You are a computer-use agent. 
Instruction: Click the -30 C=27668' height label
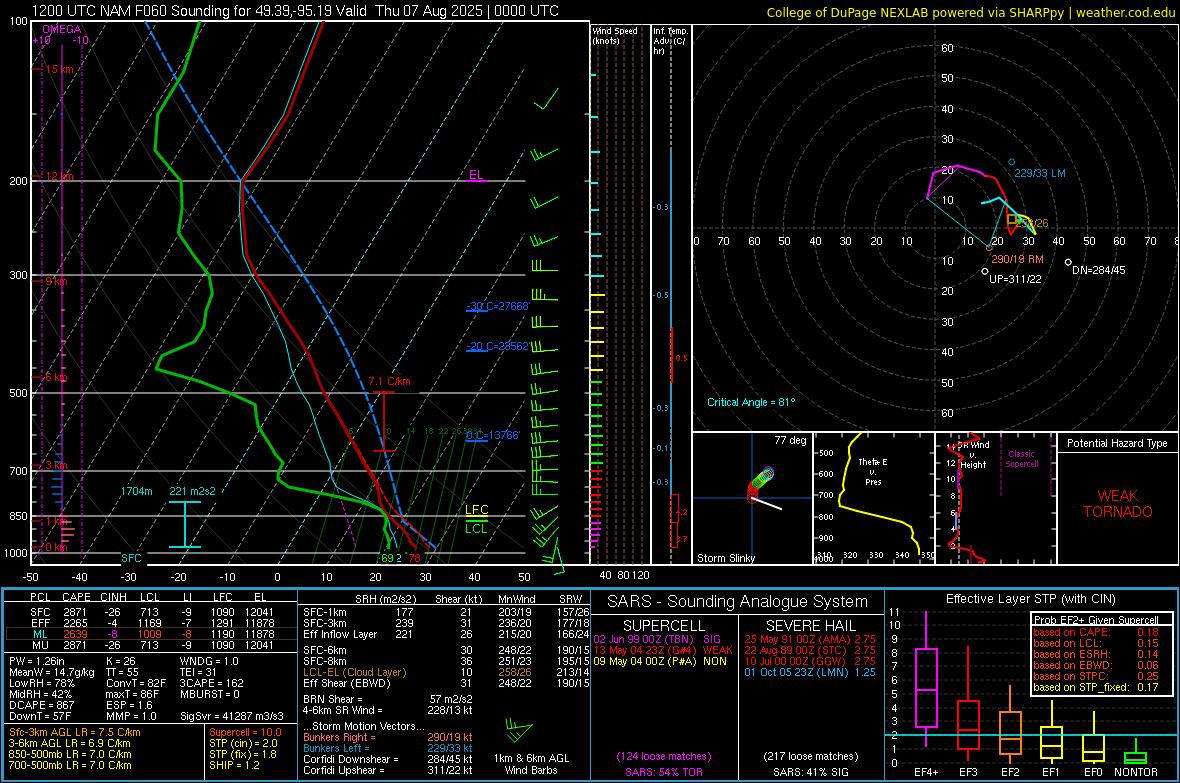(498, 306)
